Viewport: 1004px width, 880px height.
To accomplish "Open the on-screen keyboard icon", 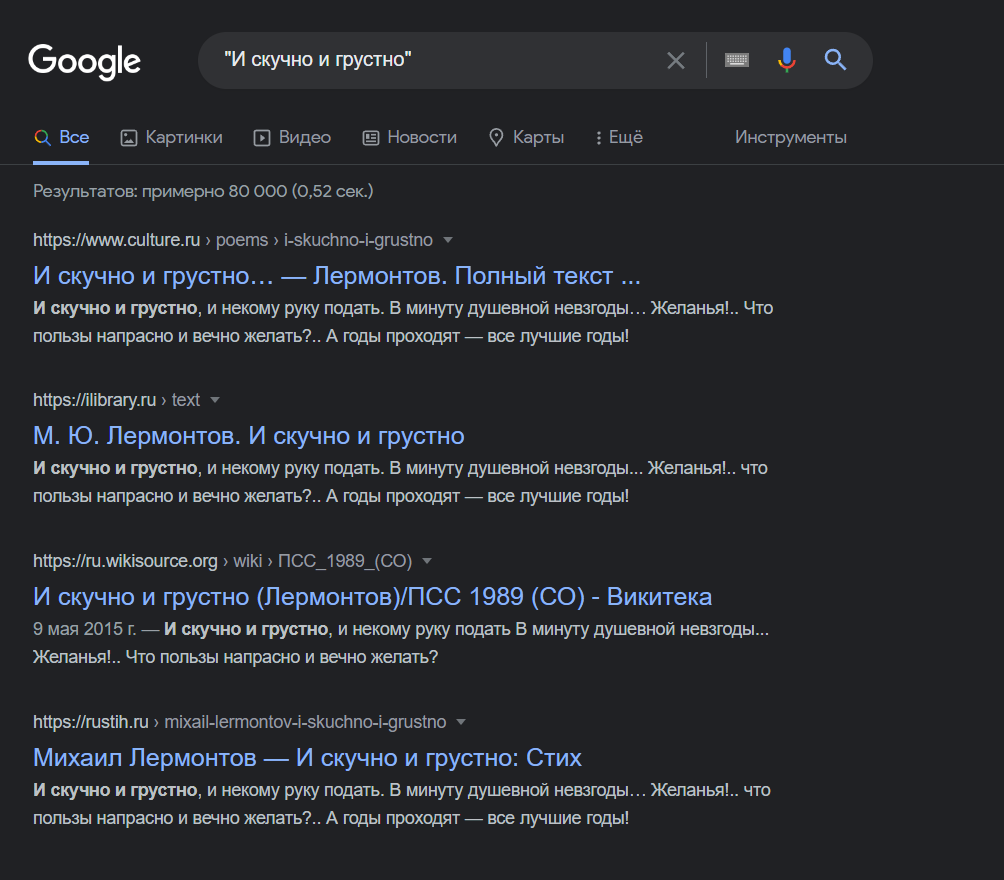I will tap(736, 60).
